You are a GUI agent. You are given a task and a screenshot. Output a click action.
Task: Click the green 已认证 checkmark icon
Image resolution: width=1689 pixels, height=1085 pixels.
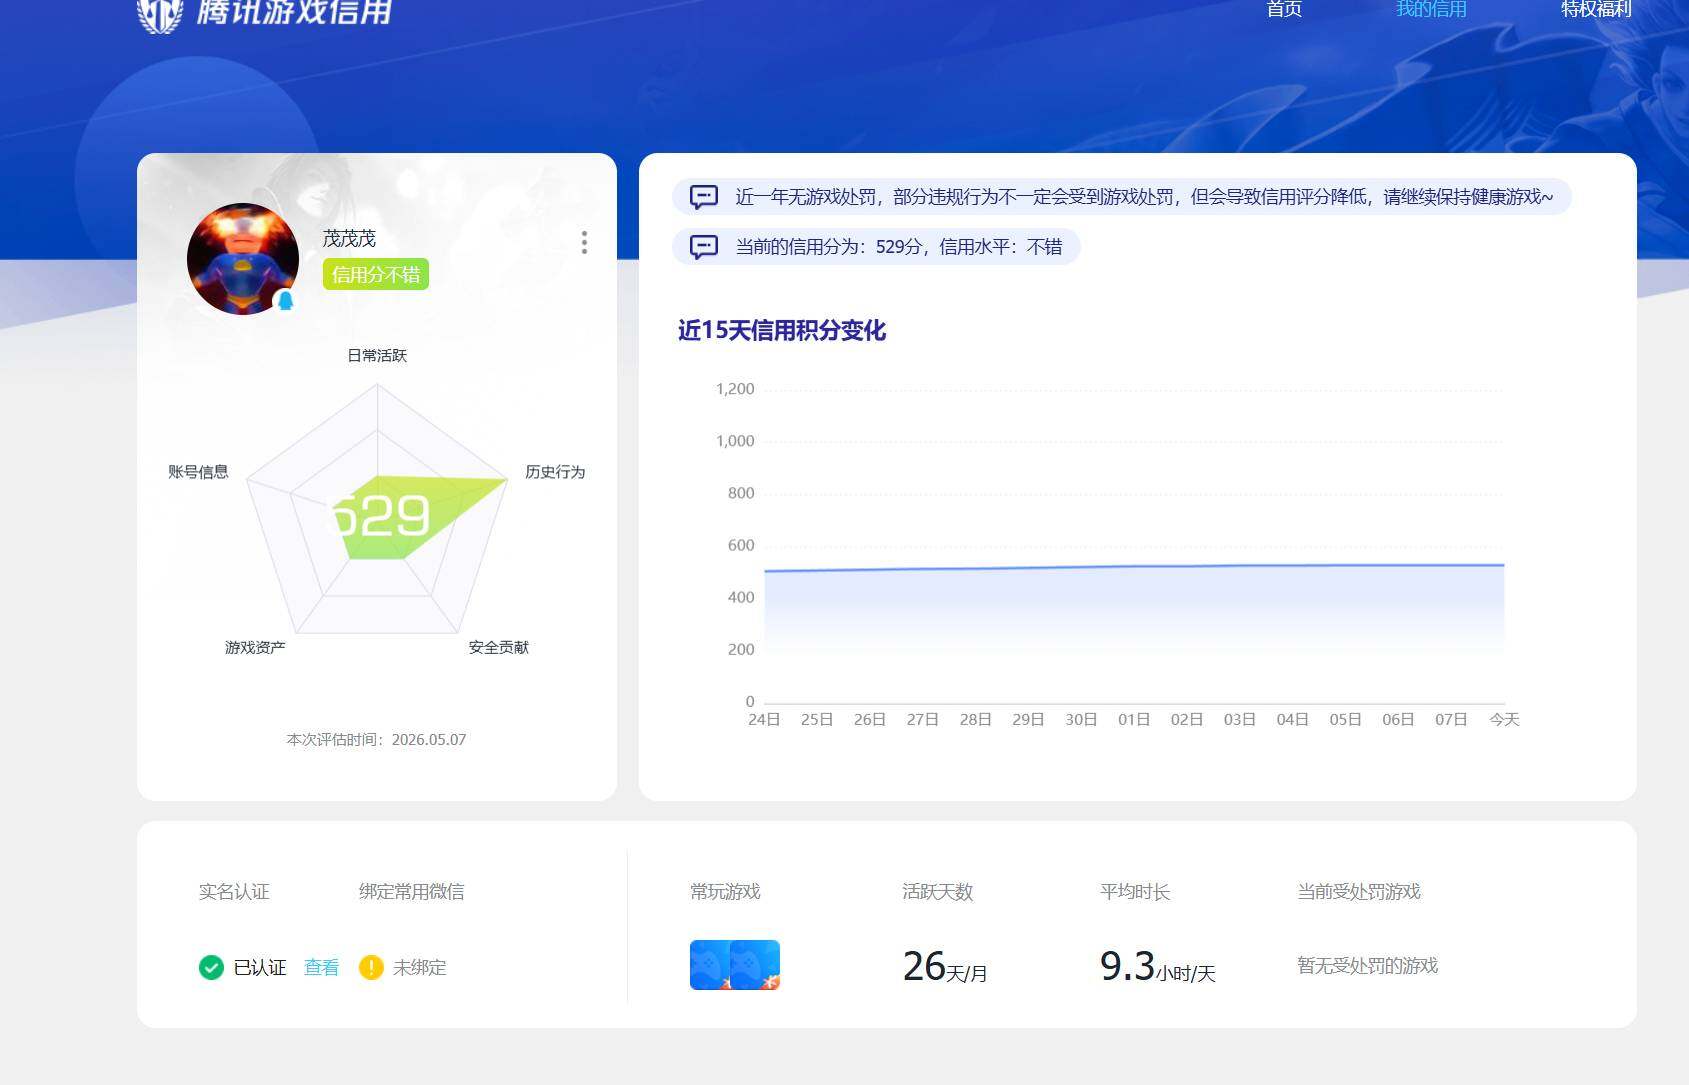[x=211, y=967]
